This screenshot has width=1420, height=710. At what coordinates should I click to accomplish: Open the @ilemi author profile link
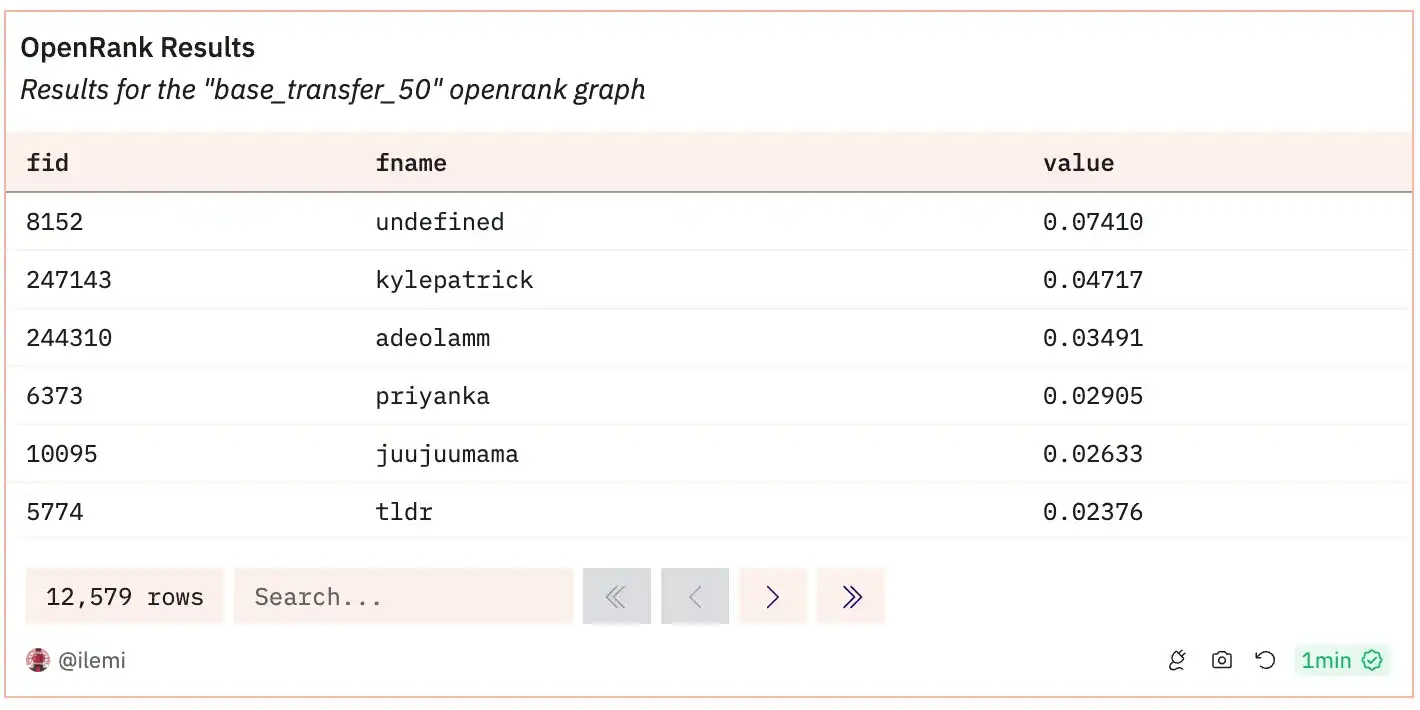click(x=91, y=660)
